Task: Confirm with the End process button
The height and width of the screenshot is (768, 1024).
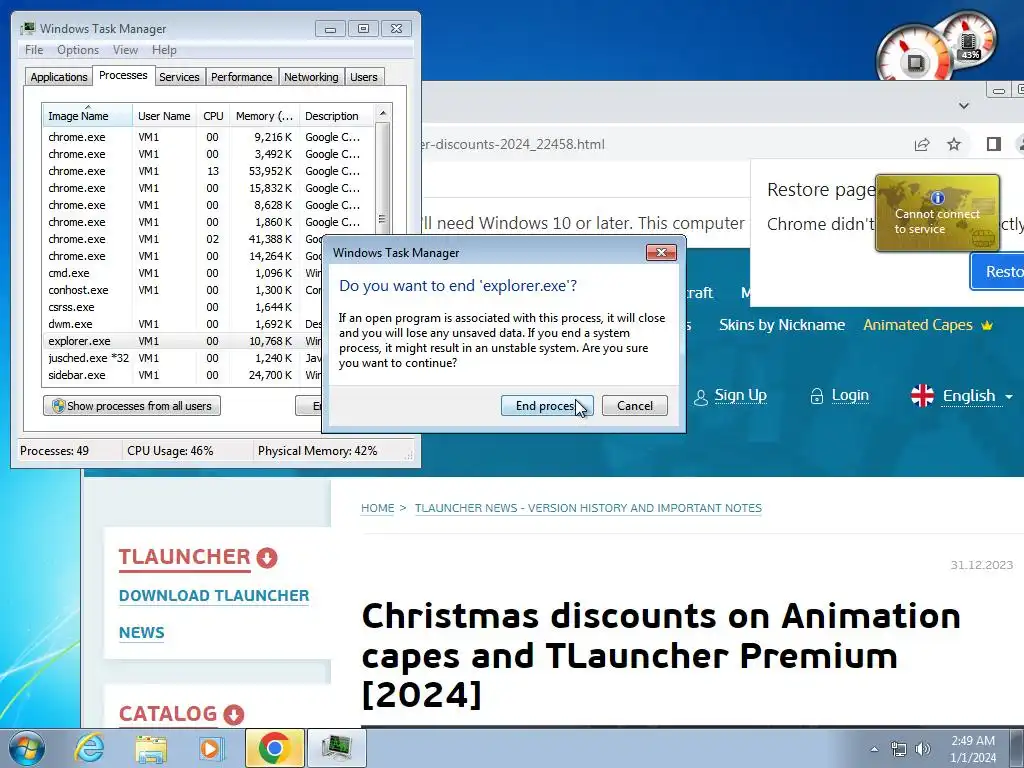Action: (547, 406)
